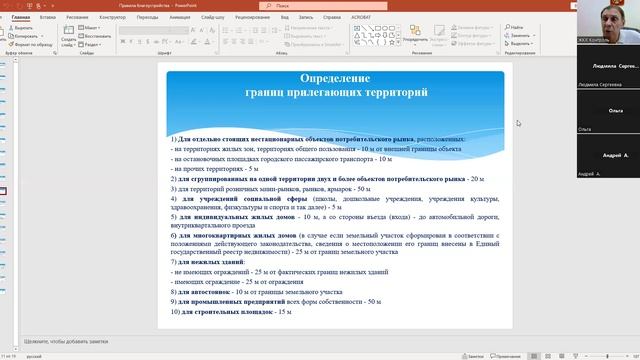Select oval shape in shapes gallery
Viewport: 640px width, 360px height.
(x=385, y=29)
